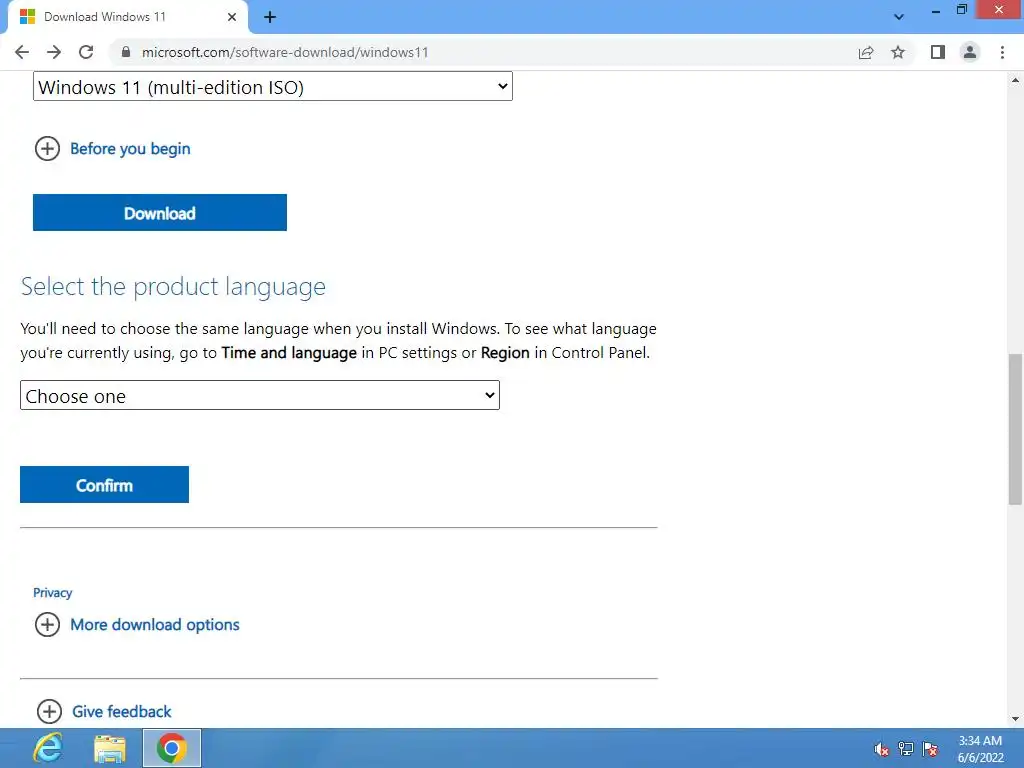Open the Privacy link
This screenshot has height=768, width=1024.
tap(52, 592)
